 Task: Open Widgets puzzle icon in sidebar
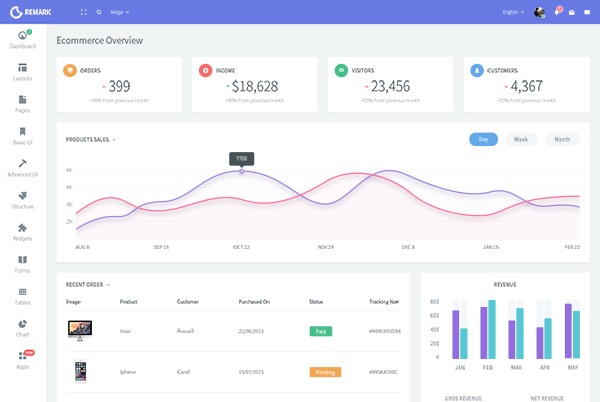coord(22,228)
